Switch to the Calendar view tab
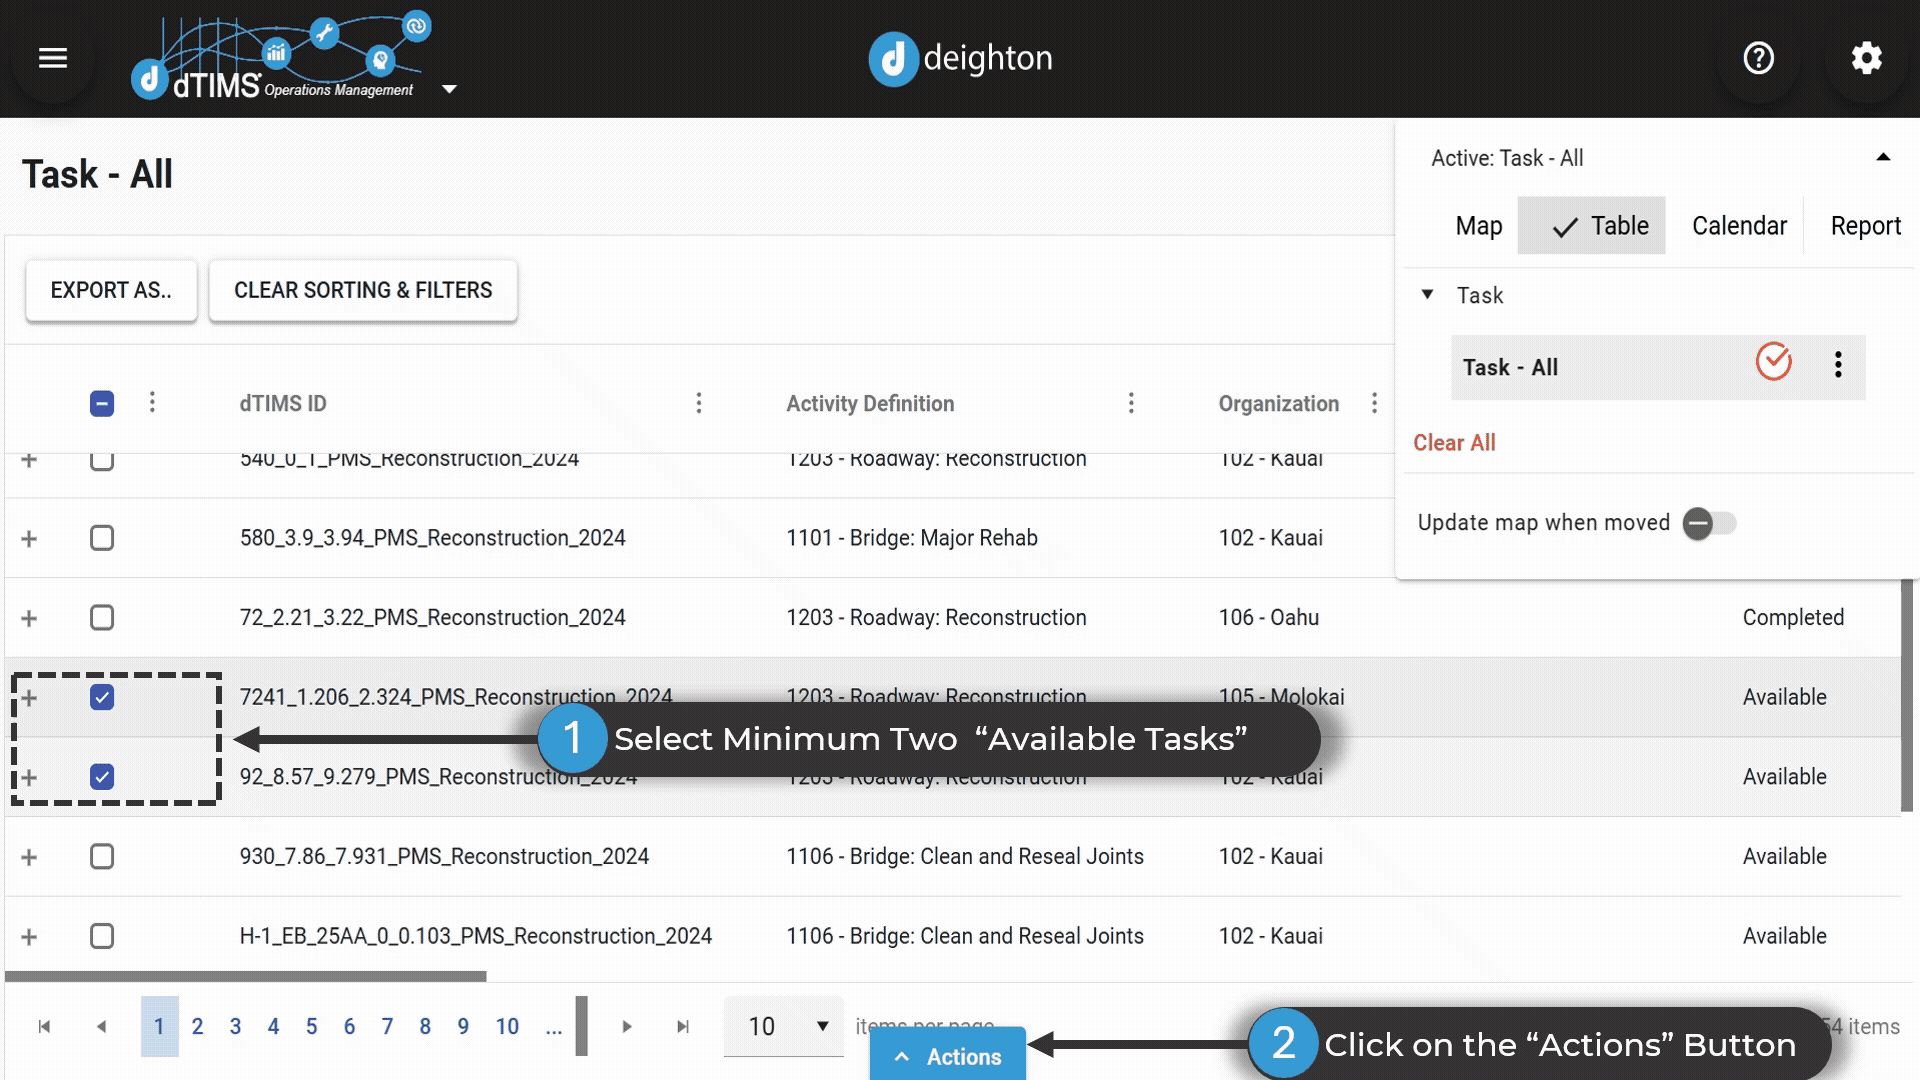The height and width of the screenshot is (1080, 1920). (1739, 225)
